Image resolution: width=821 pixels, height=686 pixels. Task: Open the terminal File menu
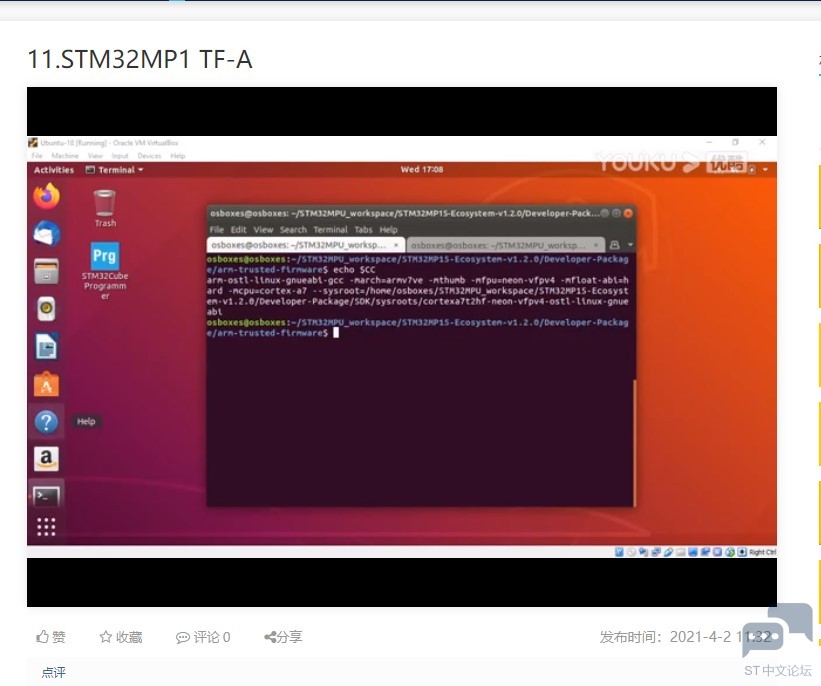click(x=216, y=230)
